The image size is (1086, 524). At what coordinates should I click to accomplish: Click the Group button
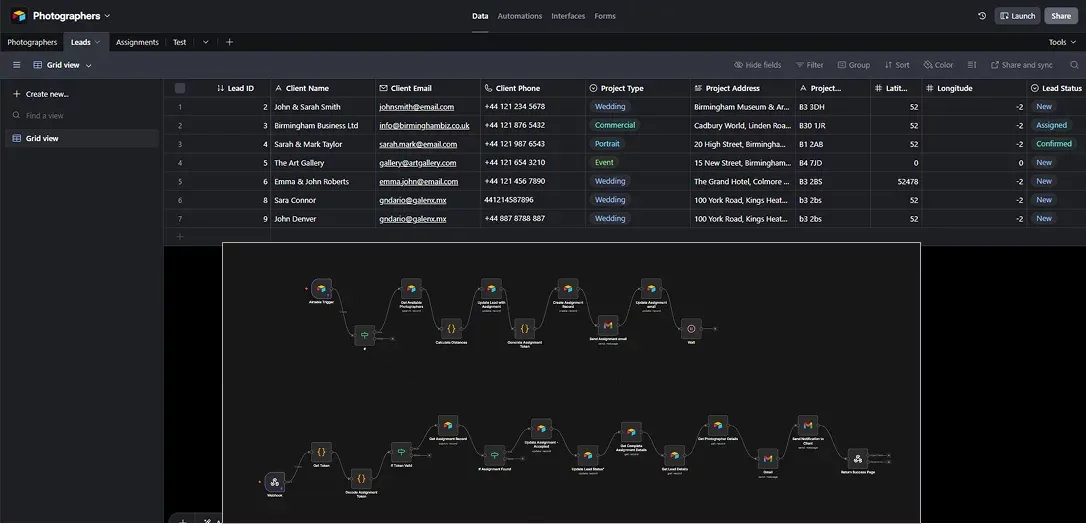coord(853,65)
